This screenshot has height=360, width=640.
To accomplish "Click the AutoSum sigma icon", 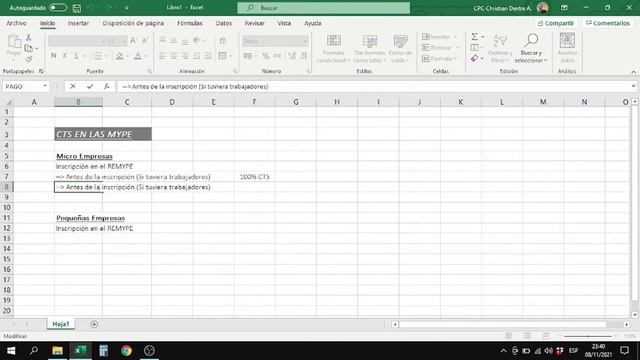I will 475,37.
